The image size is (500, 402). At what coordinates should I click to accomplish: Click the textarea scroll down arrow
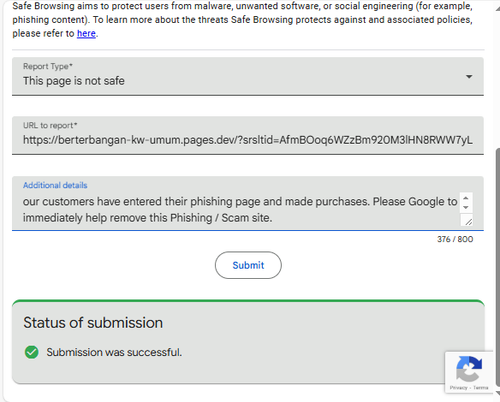point(466,207)
